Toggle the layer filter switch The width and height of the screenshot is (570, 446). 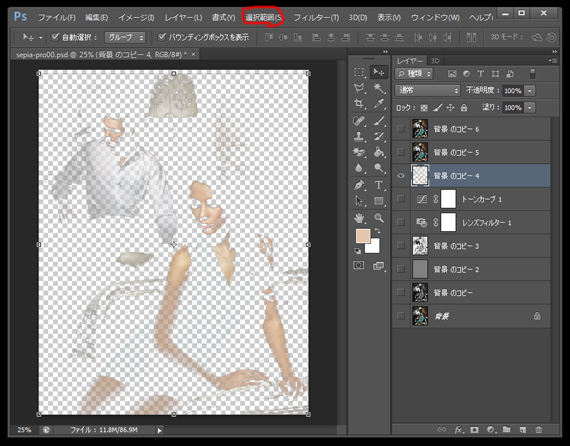click(532, 74)
